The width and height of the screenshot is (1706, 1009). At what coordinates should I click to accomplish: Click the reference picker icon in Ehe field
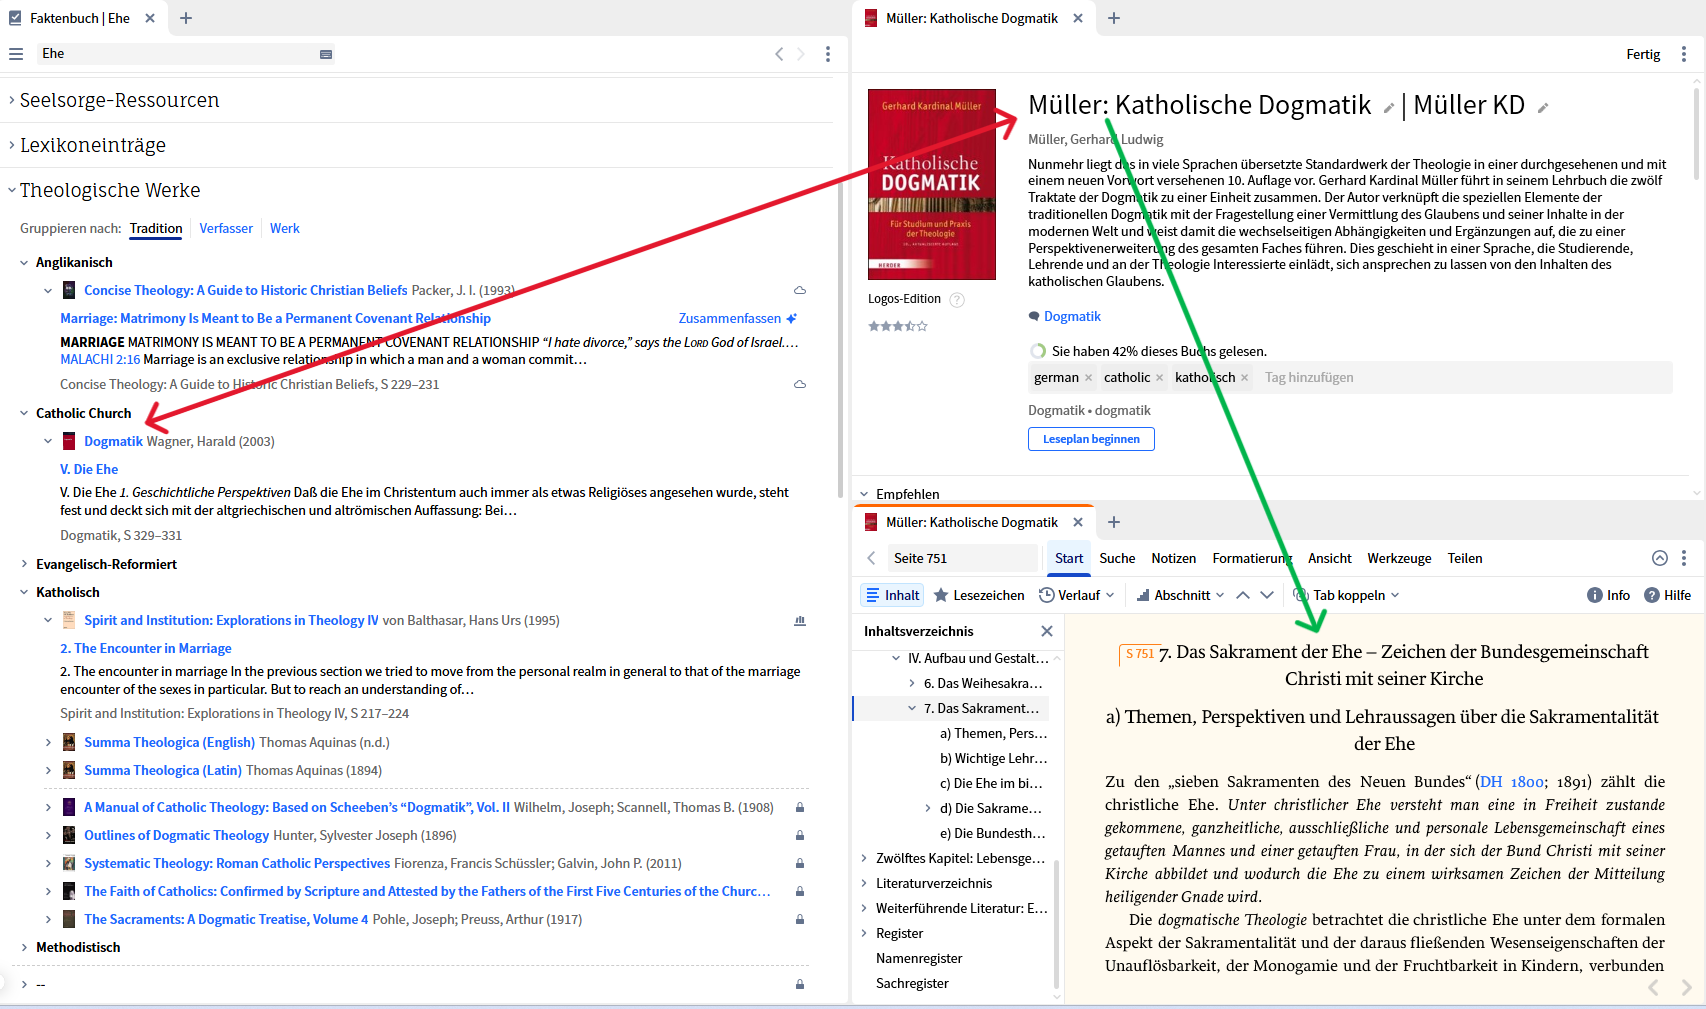click(326, 54)
